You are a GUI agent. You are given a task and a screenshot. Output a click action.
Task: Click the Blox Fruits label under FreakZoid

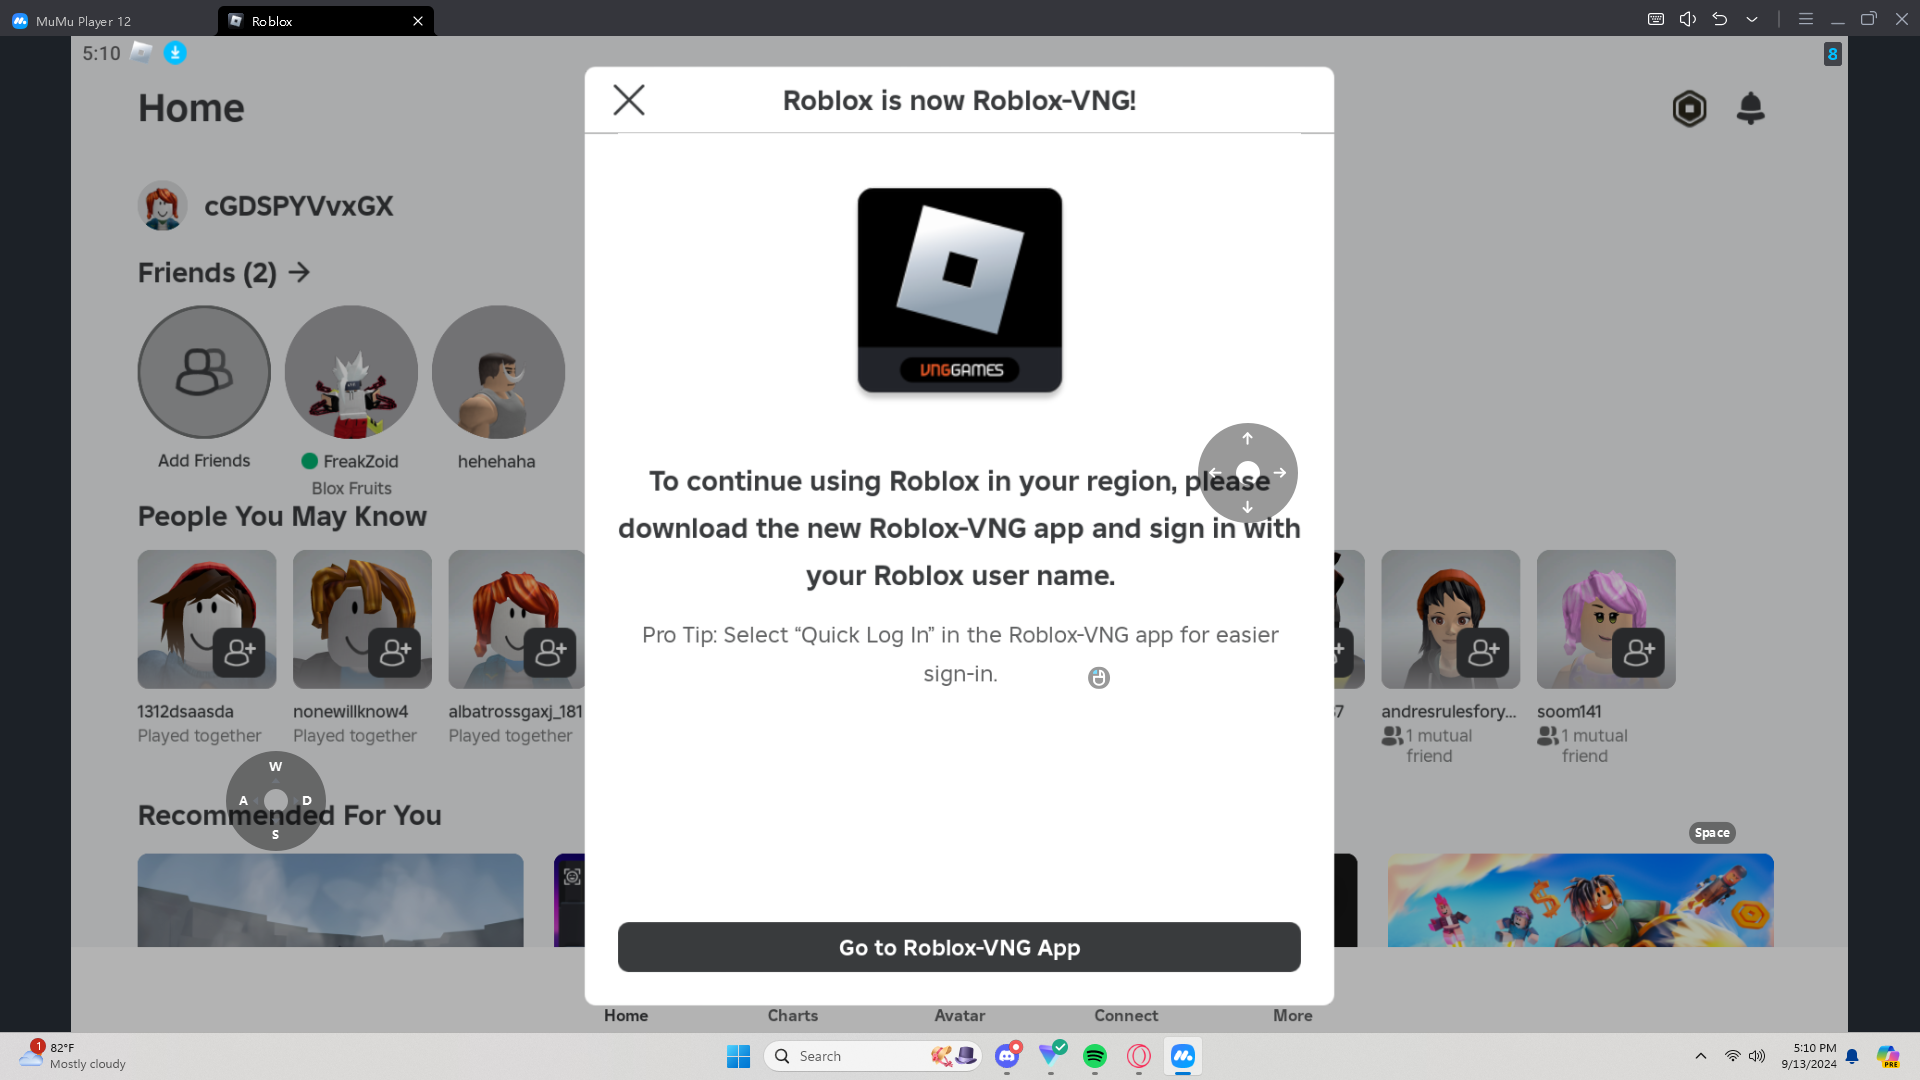point(351,488)
